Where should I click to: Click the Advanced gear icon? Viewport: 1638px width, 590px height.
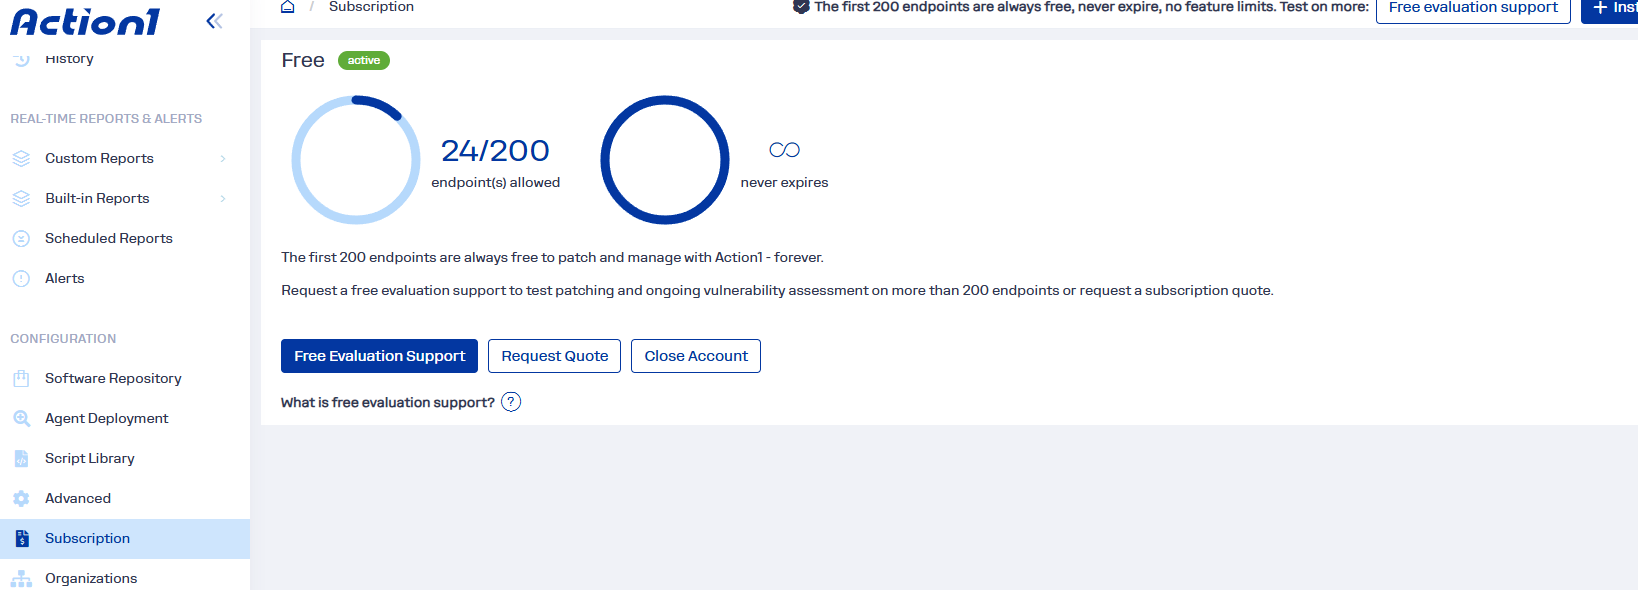21,498
